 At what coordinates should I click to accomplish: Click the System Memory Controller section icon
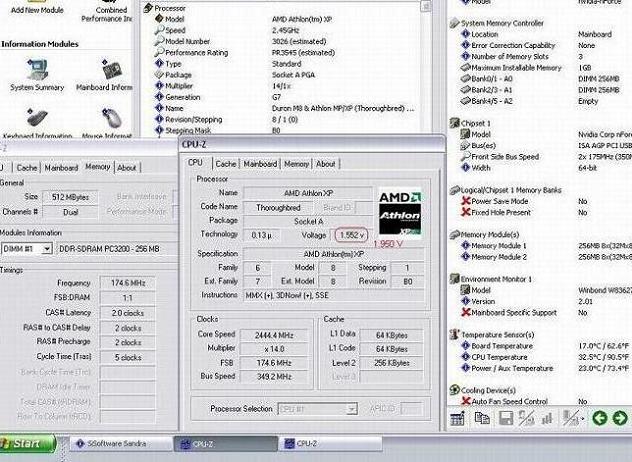coord(454,23)
